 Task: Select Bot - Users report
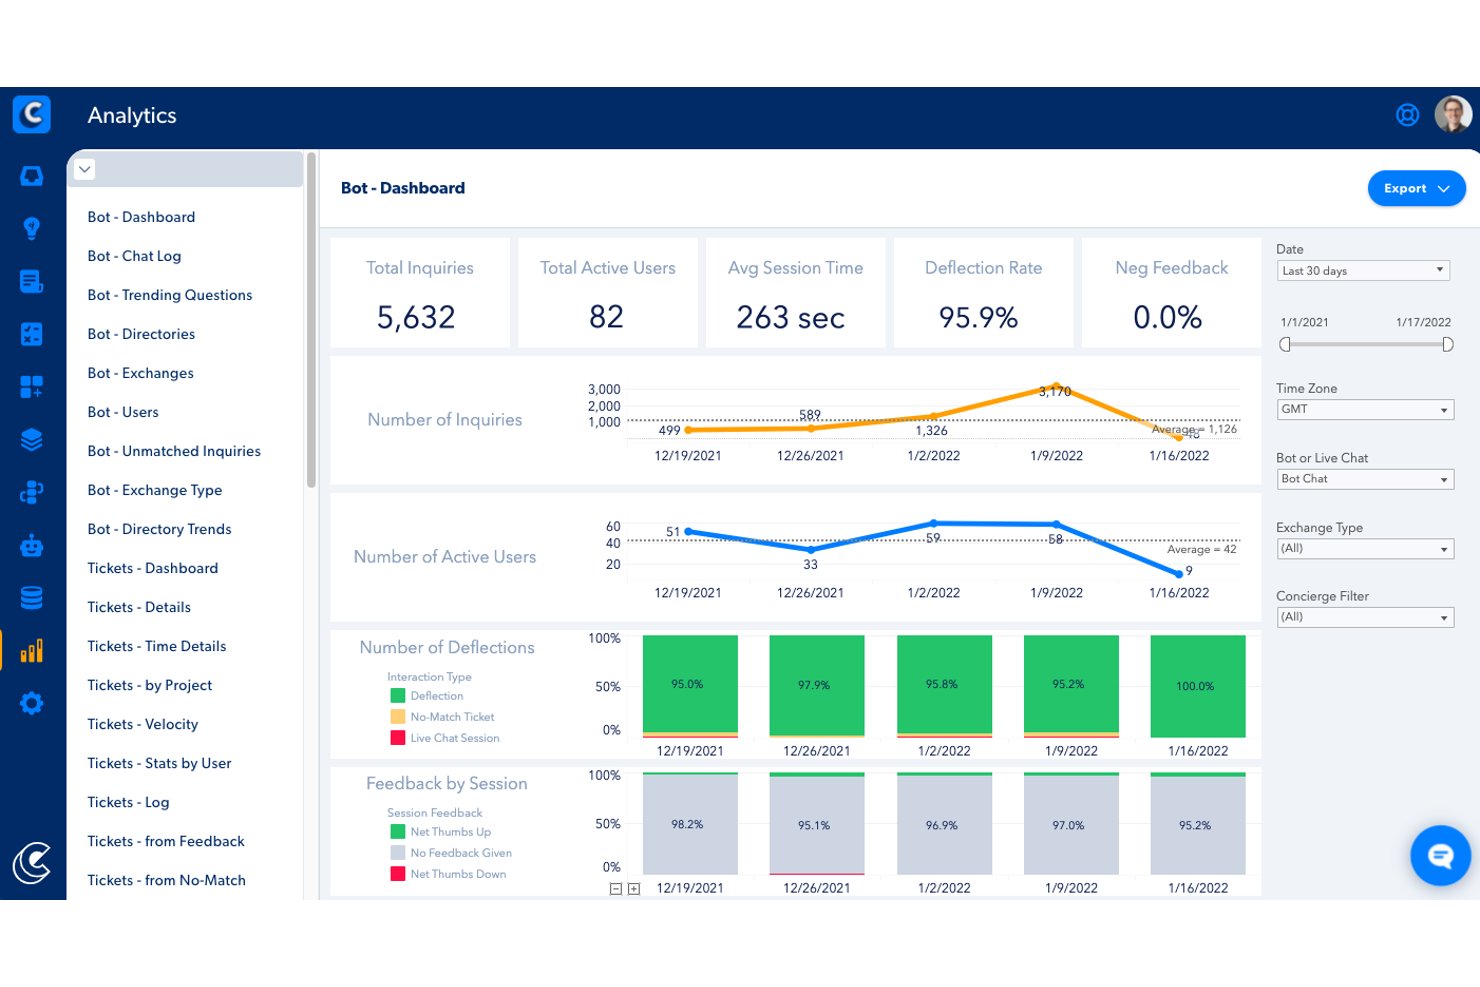click(123, 412)
